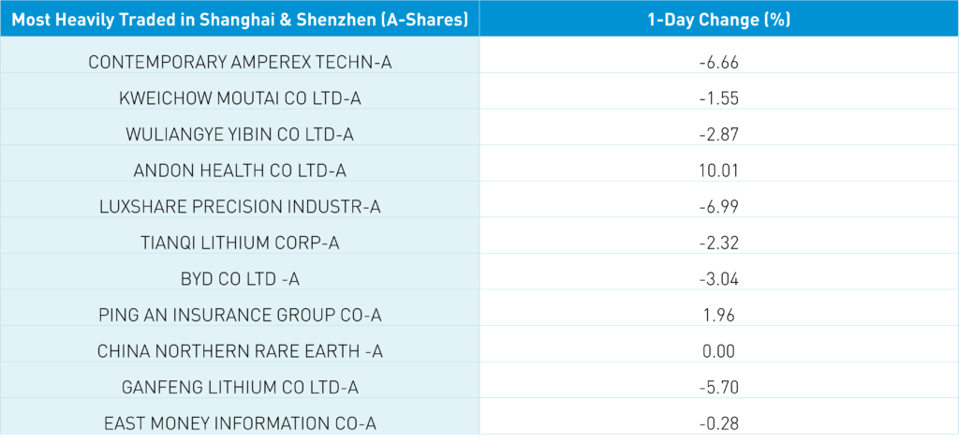This screenshot has width=959, height=445.
Task: Click the '1-Day Change (%)' column header
Action: (718, 19)
